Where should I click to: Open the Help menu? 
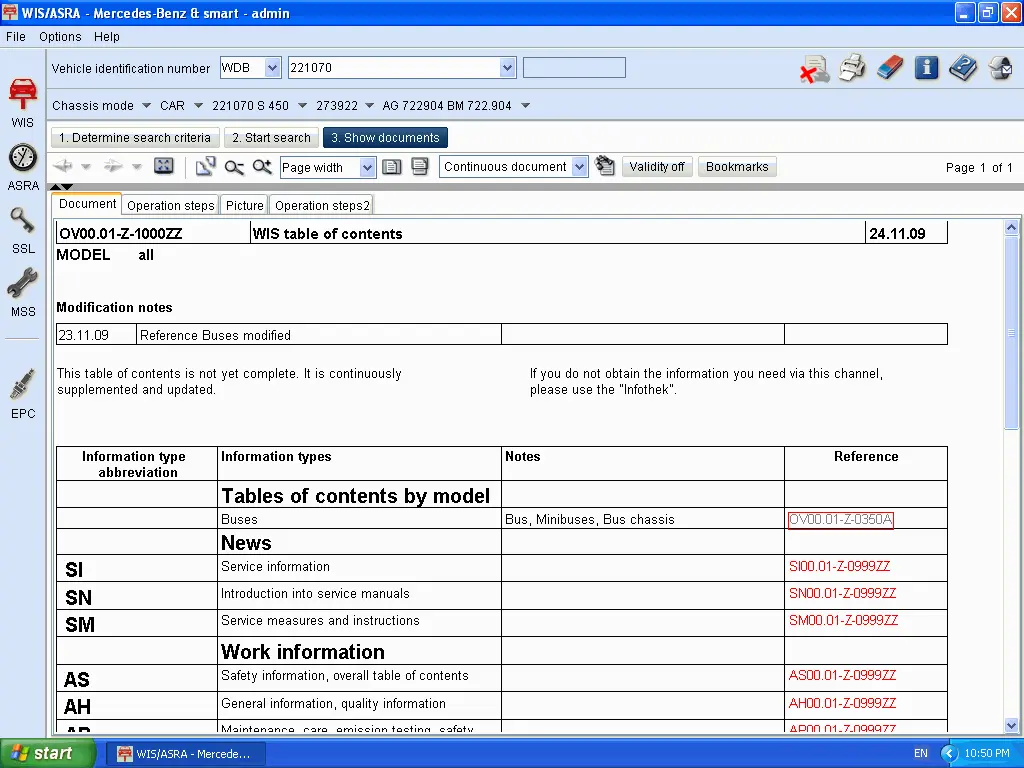[106, 37]
